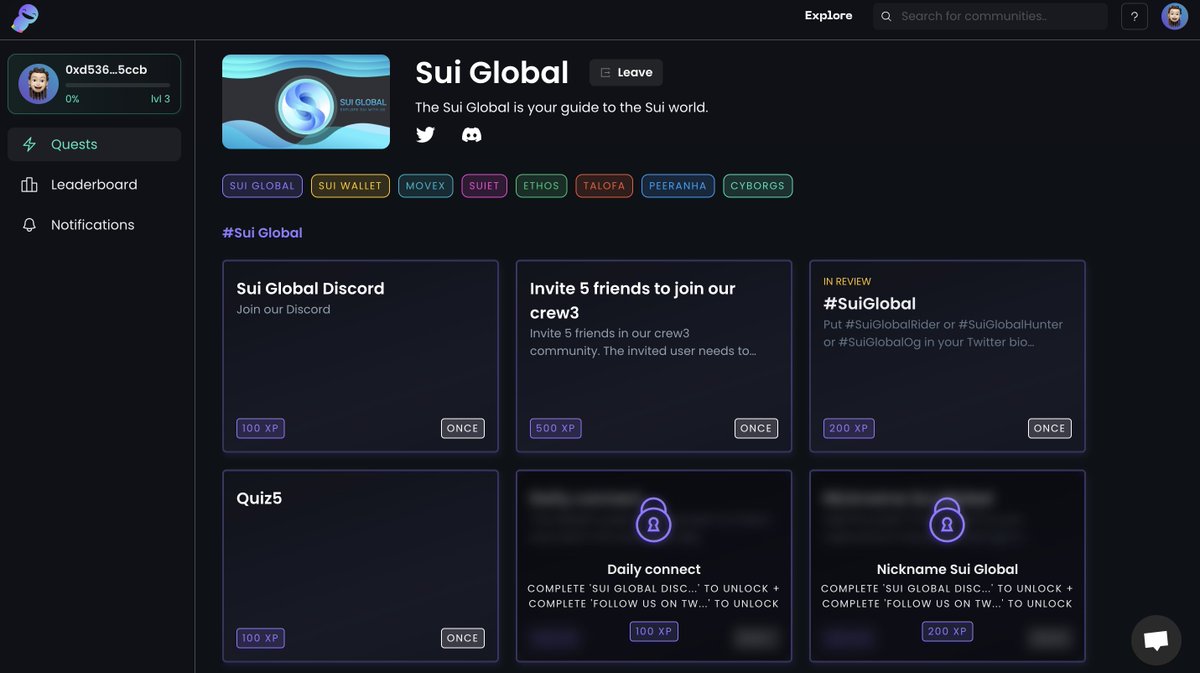Click the search magnifier icon
The height and width of the screenshot is (673, 1200).
pyautogui.click(x=886, y=16)
